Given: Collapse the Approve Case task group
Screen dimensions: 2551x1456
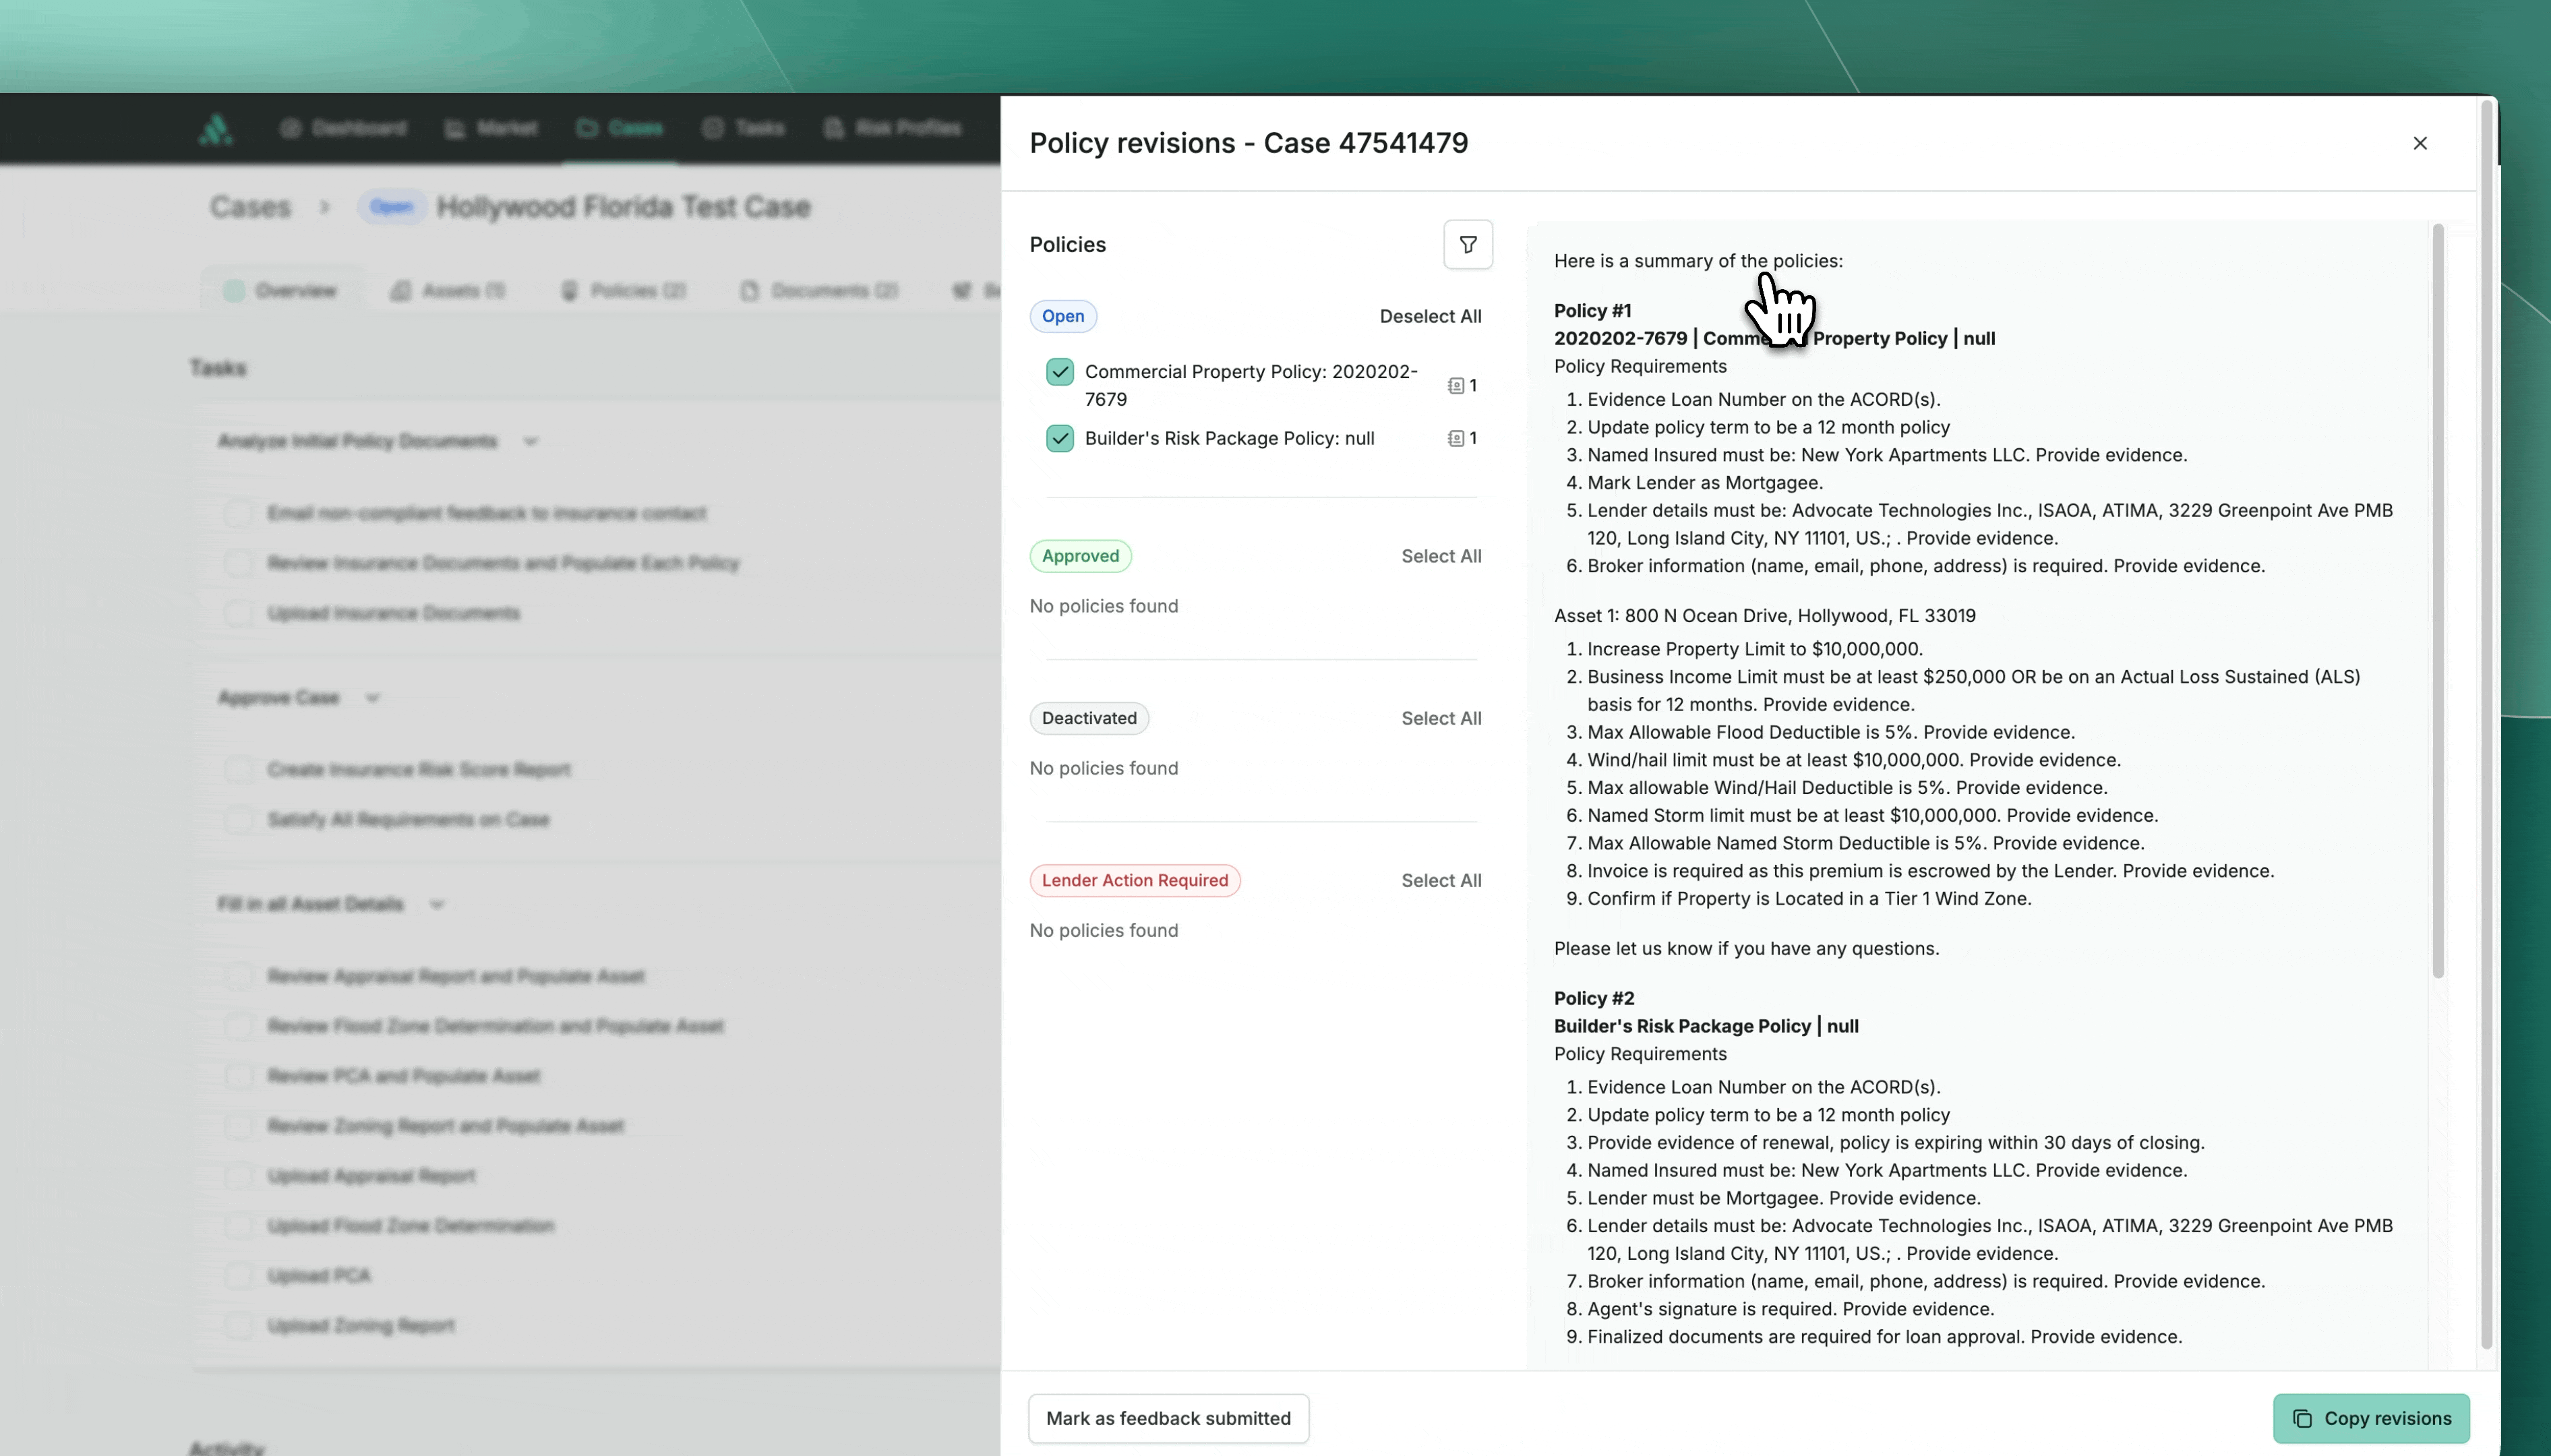Looking at the screenshot, I should (372, 698).
